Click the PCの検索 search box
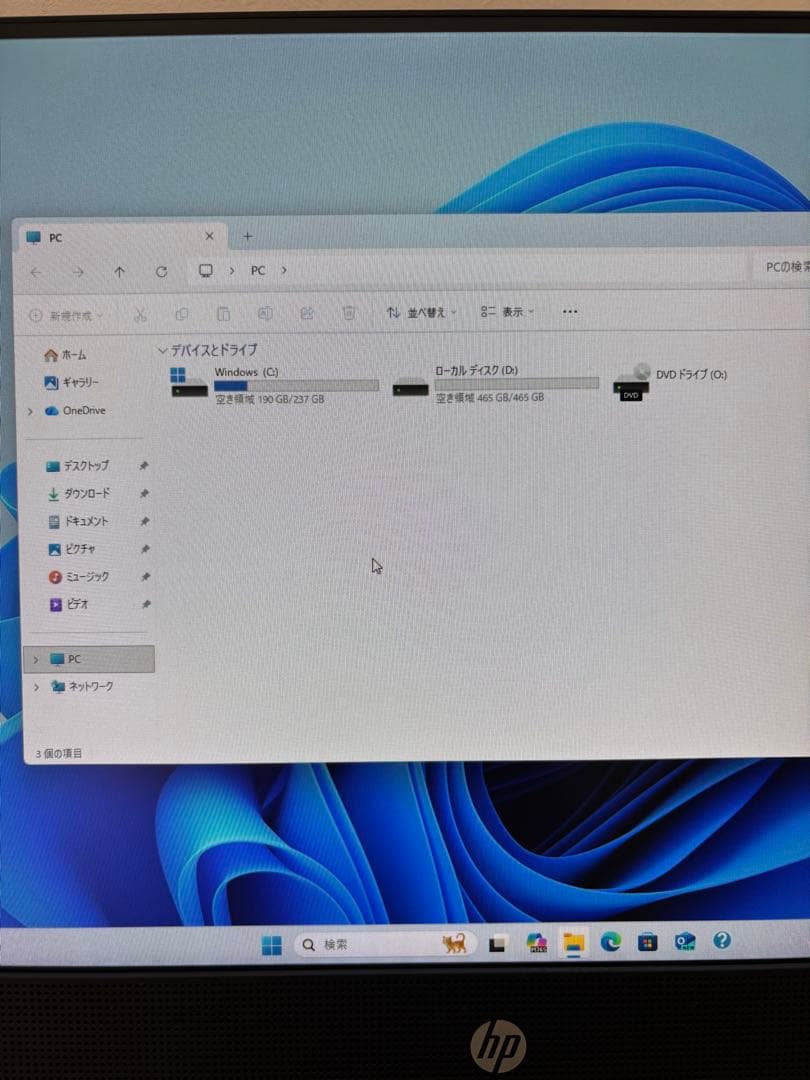The width and height of the screenshot is (810, 1080). pos(781,267)
